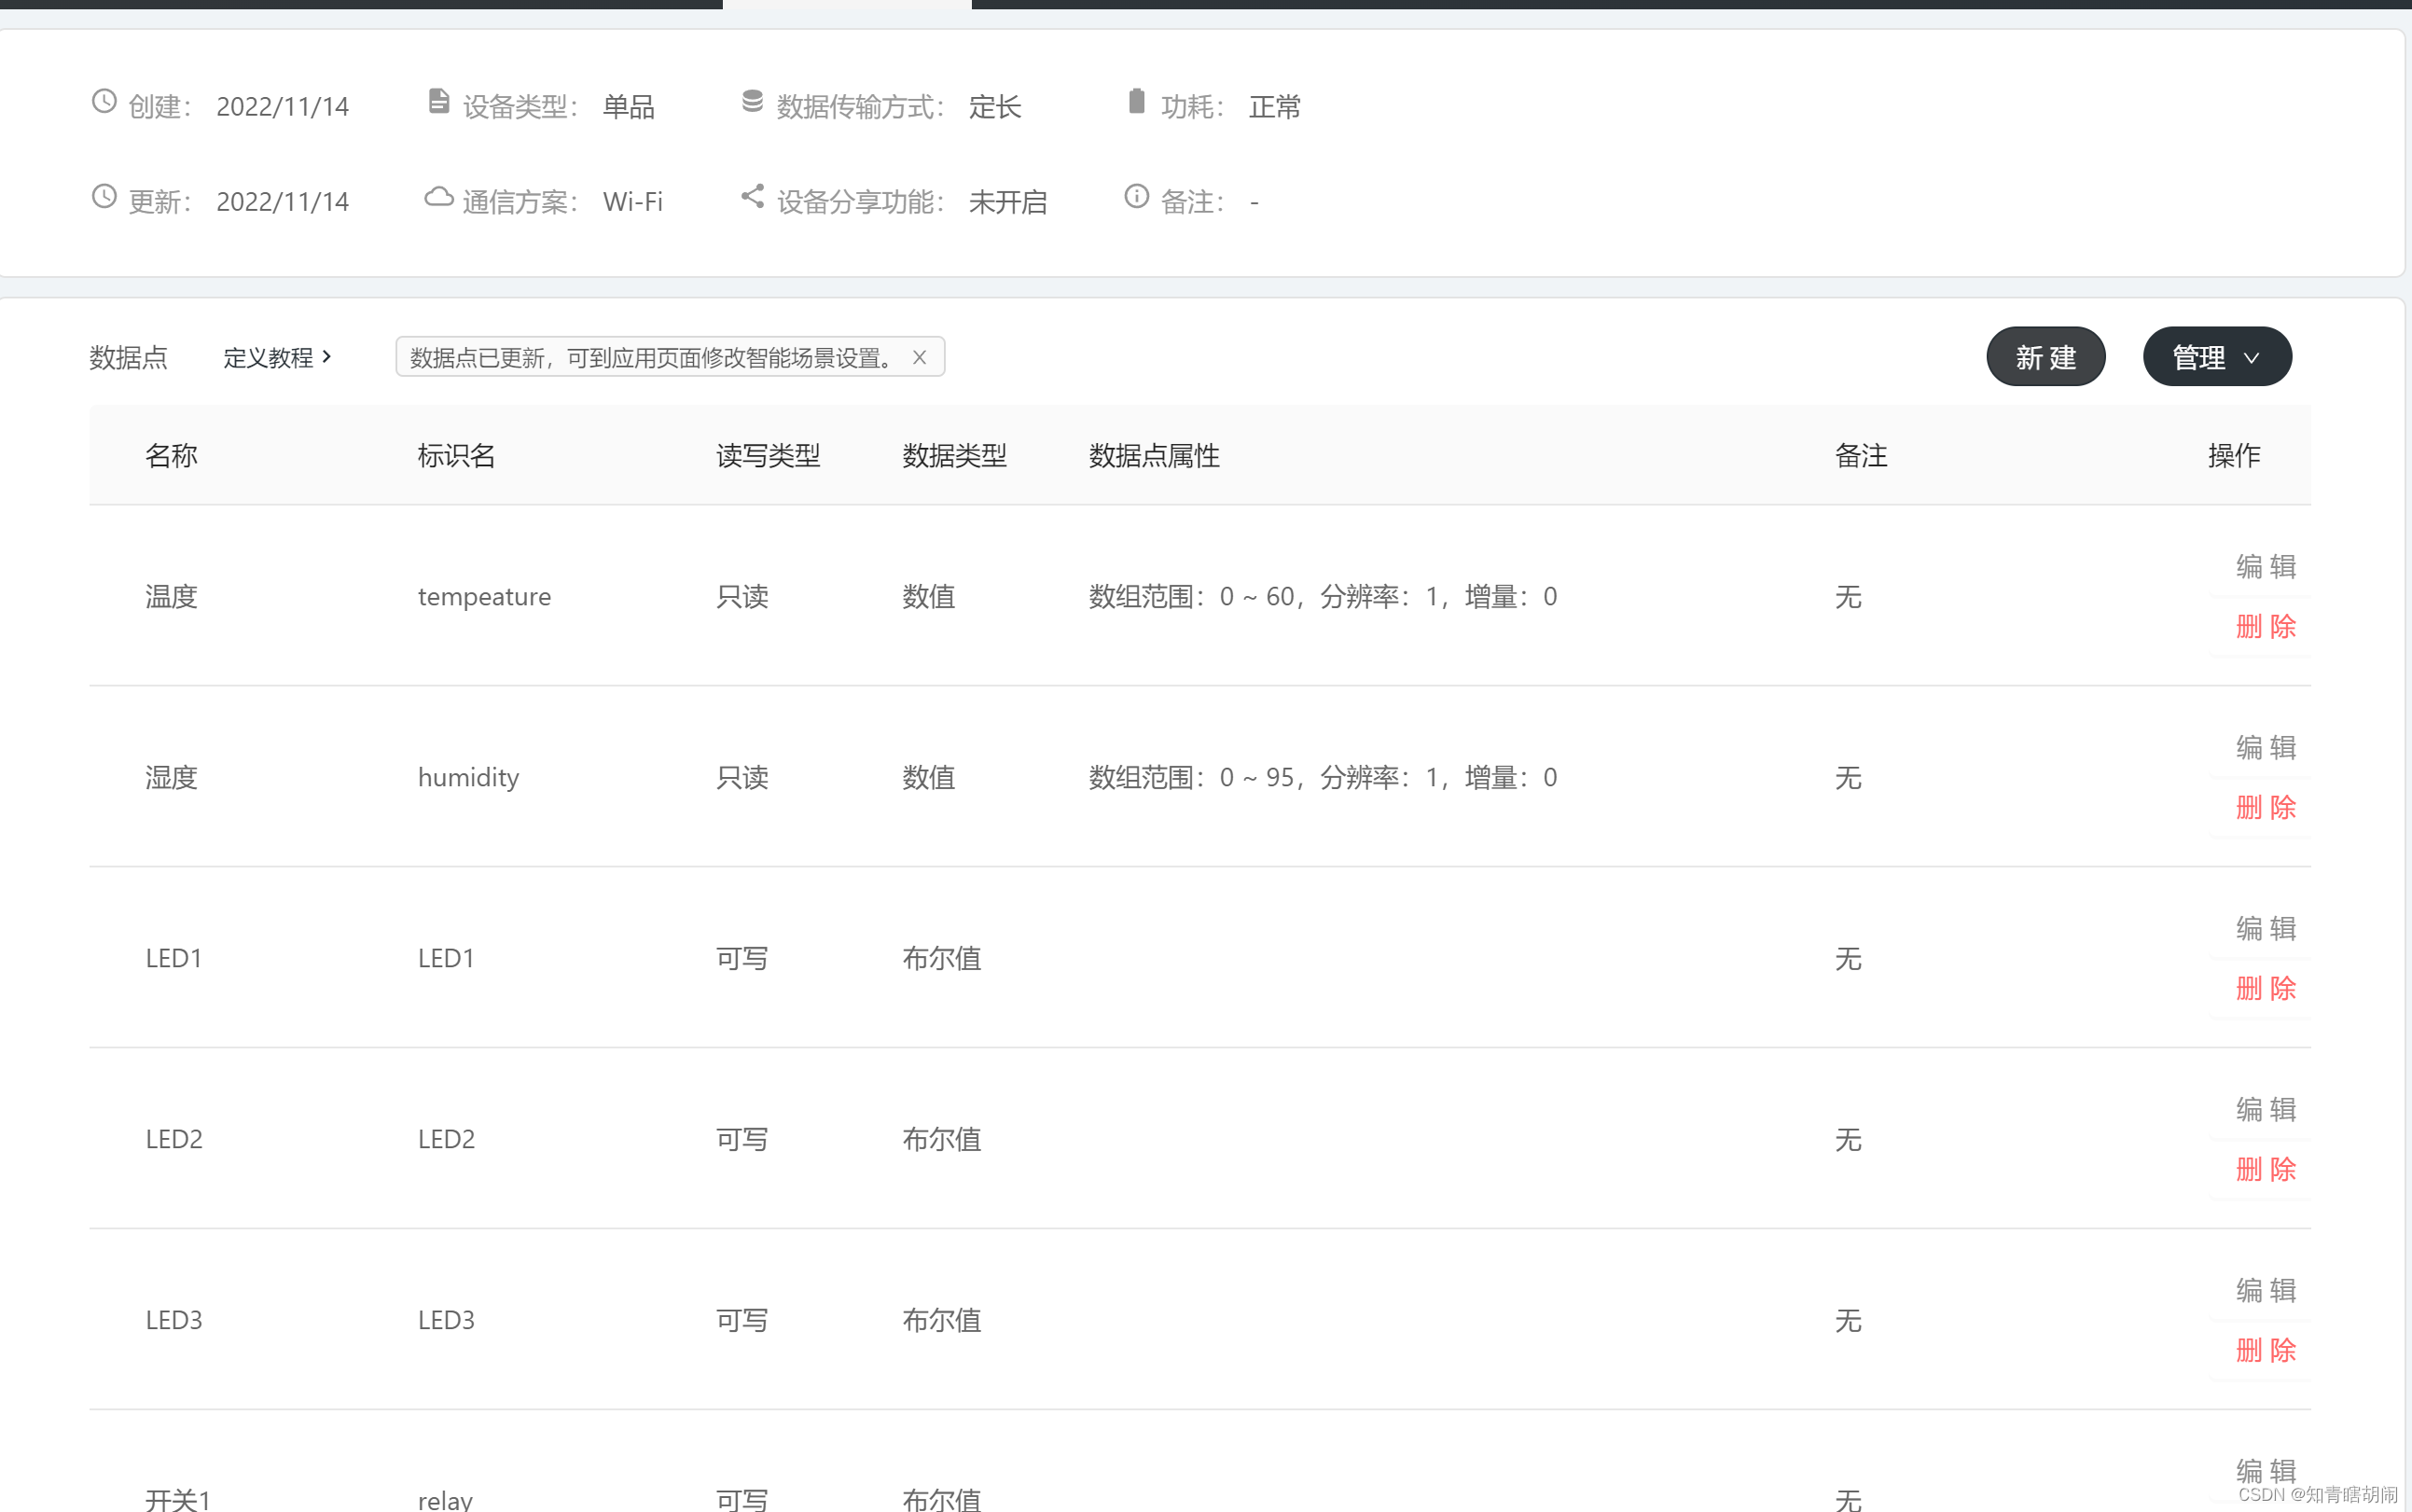Click the database icon beside 数据传输方式
This screenshot has width=2412, height=1512.
pyautogui.click(x=752, y=101)
